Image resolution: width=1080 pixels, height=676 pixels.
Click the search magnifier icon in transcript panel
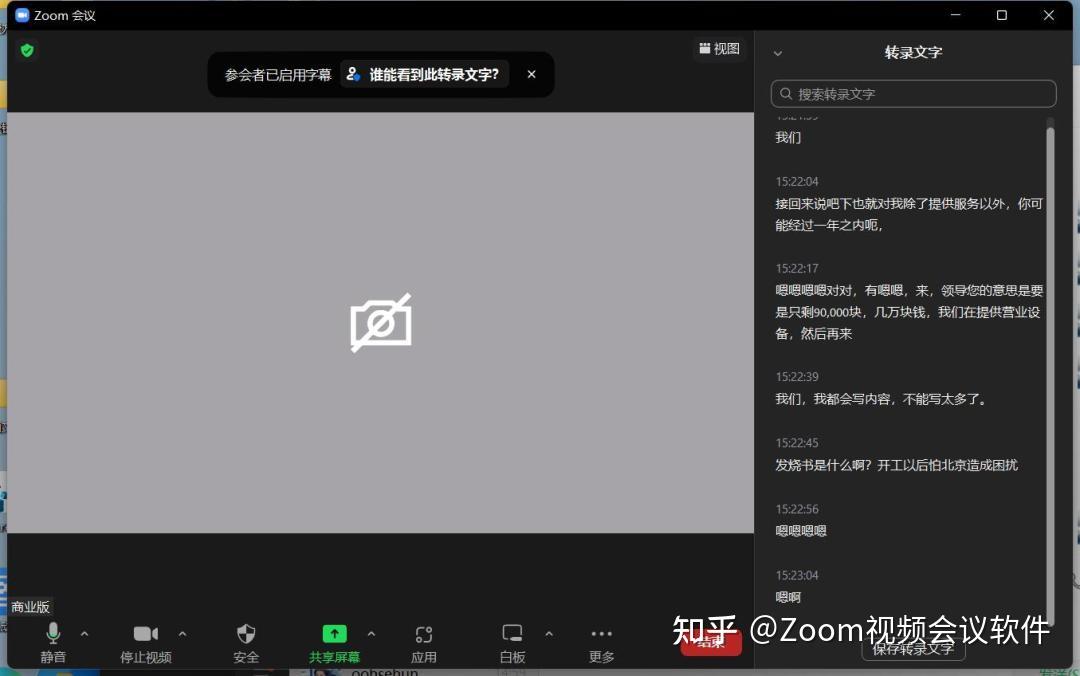coord(786,94)
